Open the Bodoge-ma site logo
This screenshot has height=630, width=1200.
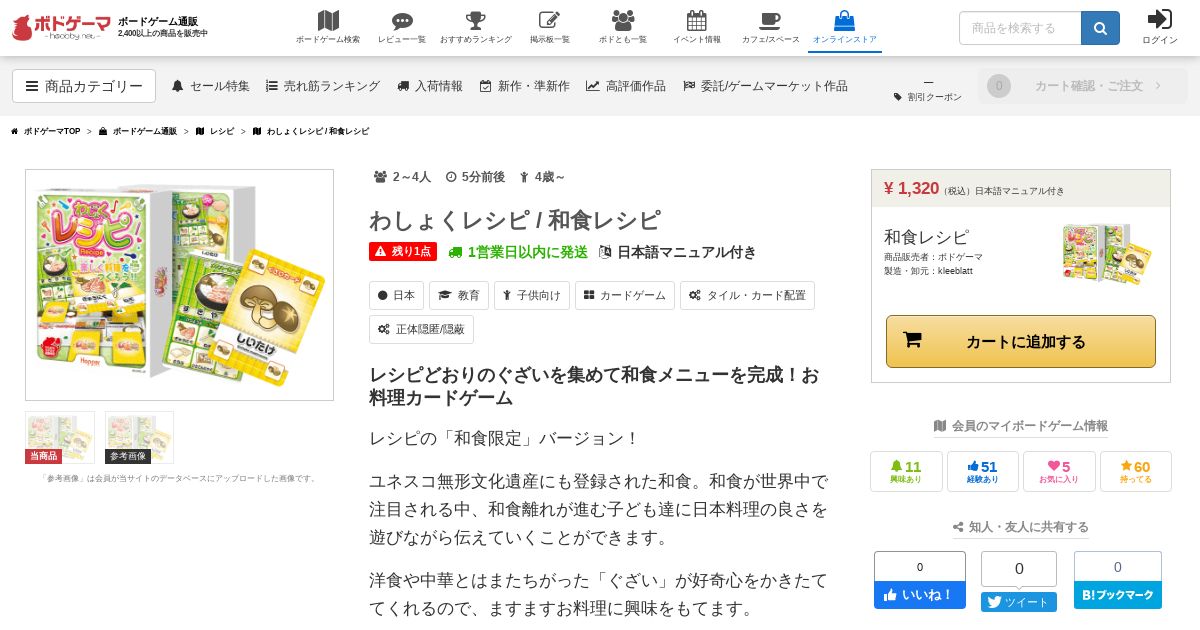(60, 27)
